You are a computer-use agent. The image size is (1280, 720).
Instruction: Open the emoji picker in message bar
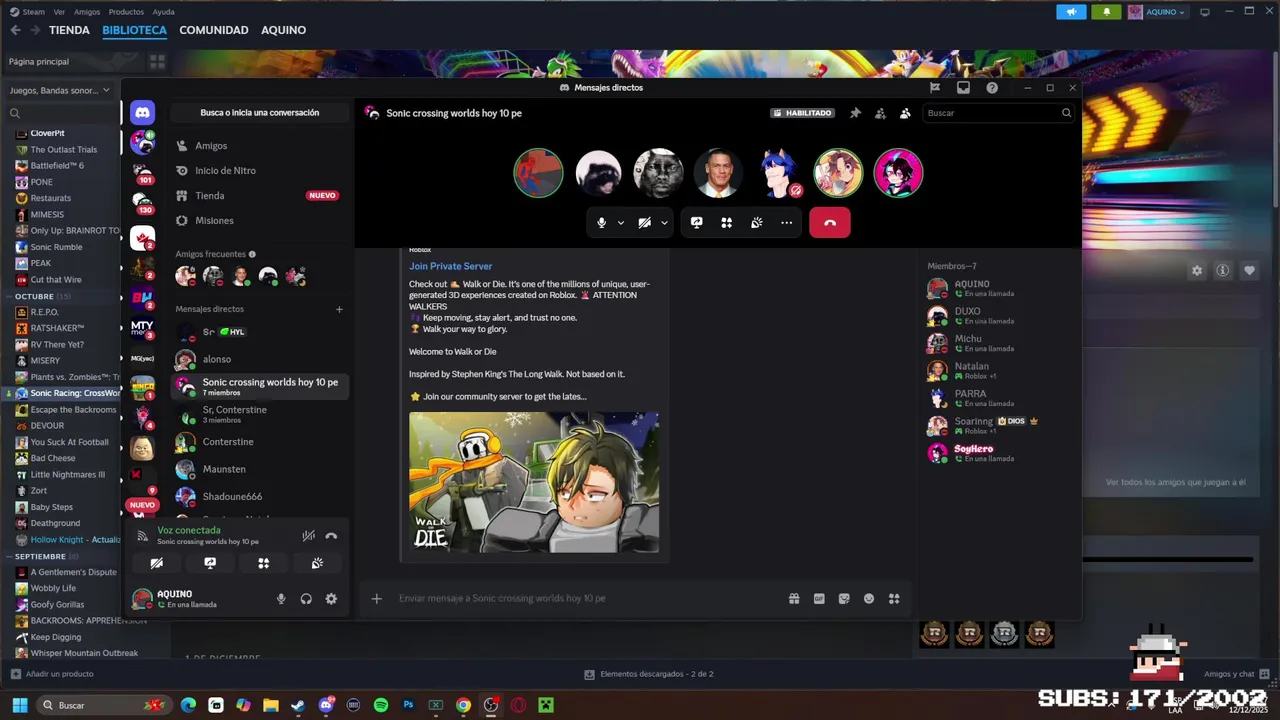[869, 599]
